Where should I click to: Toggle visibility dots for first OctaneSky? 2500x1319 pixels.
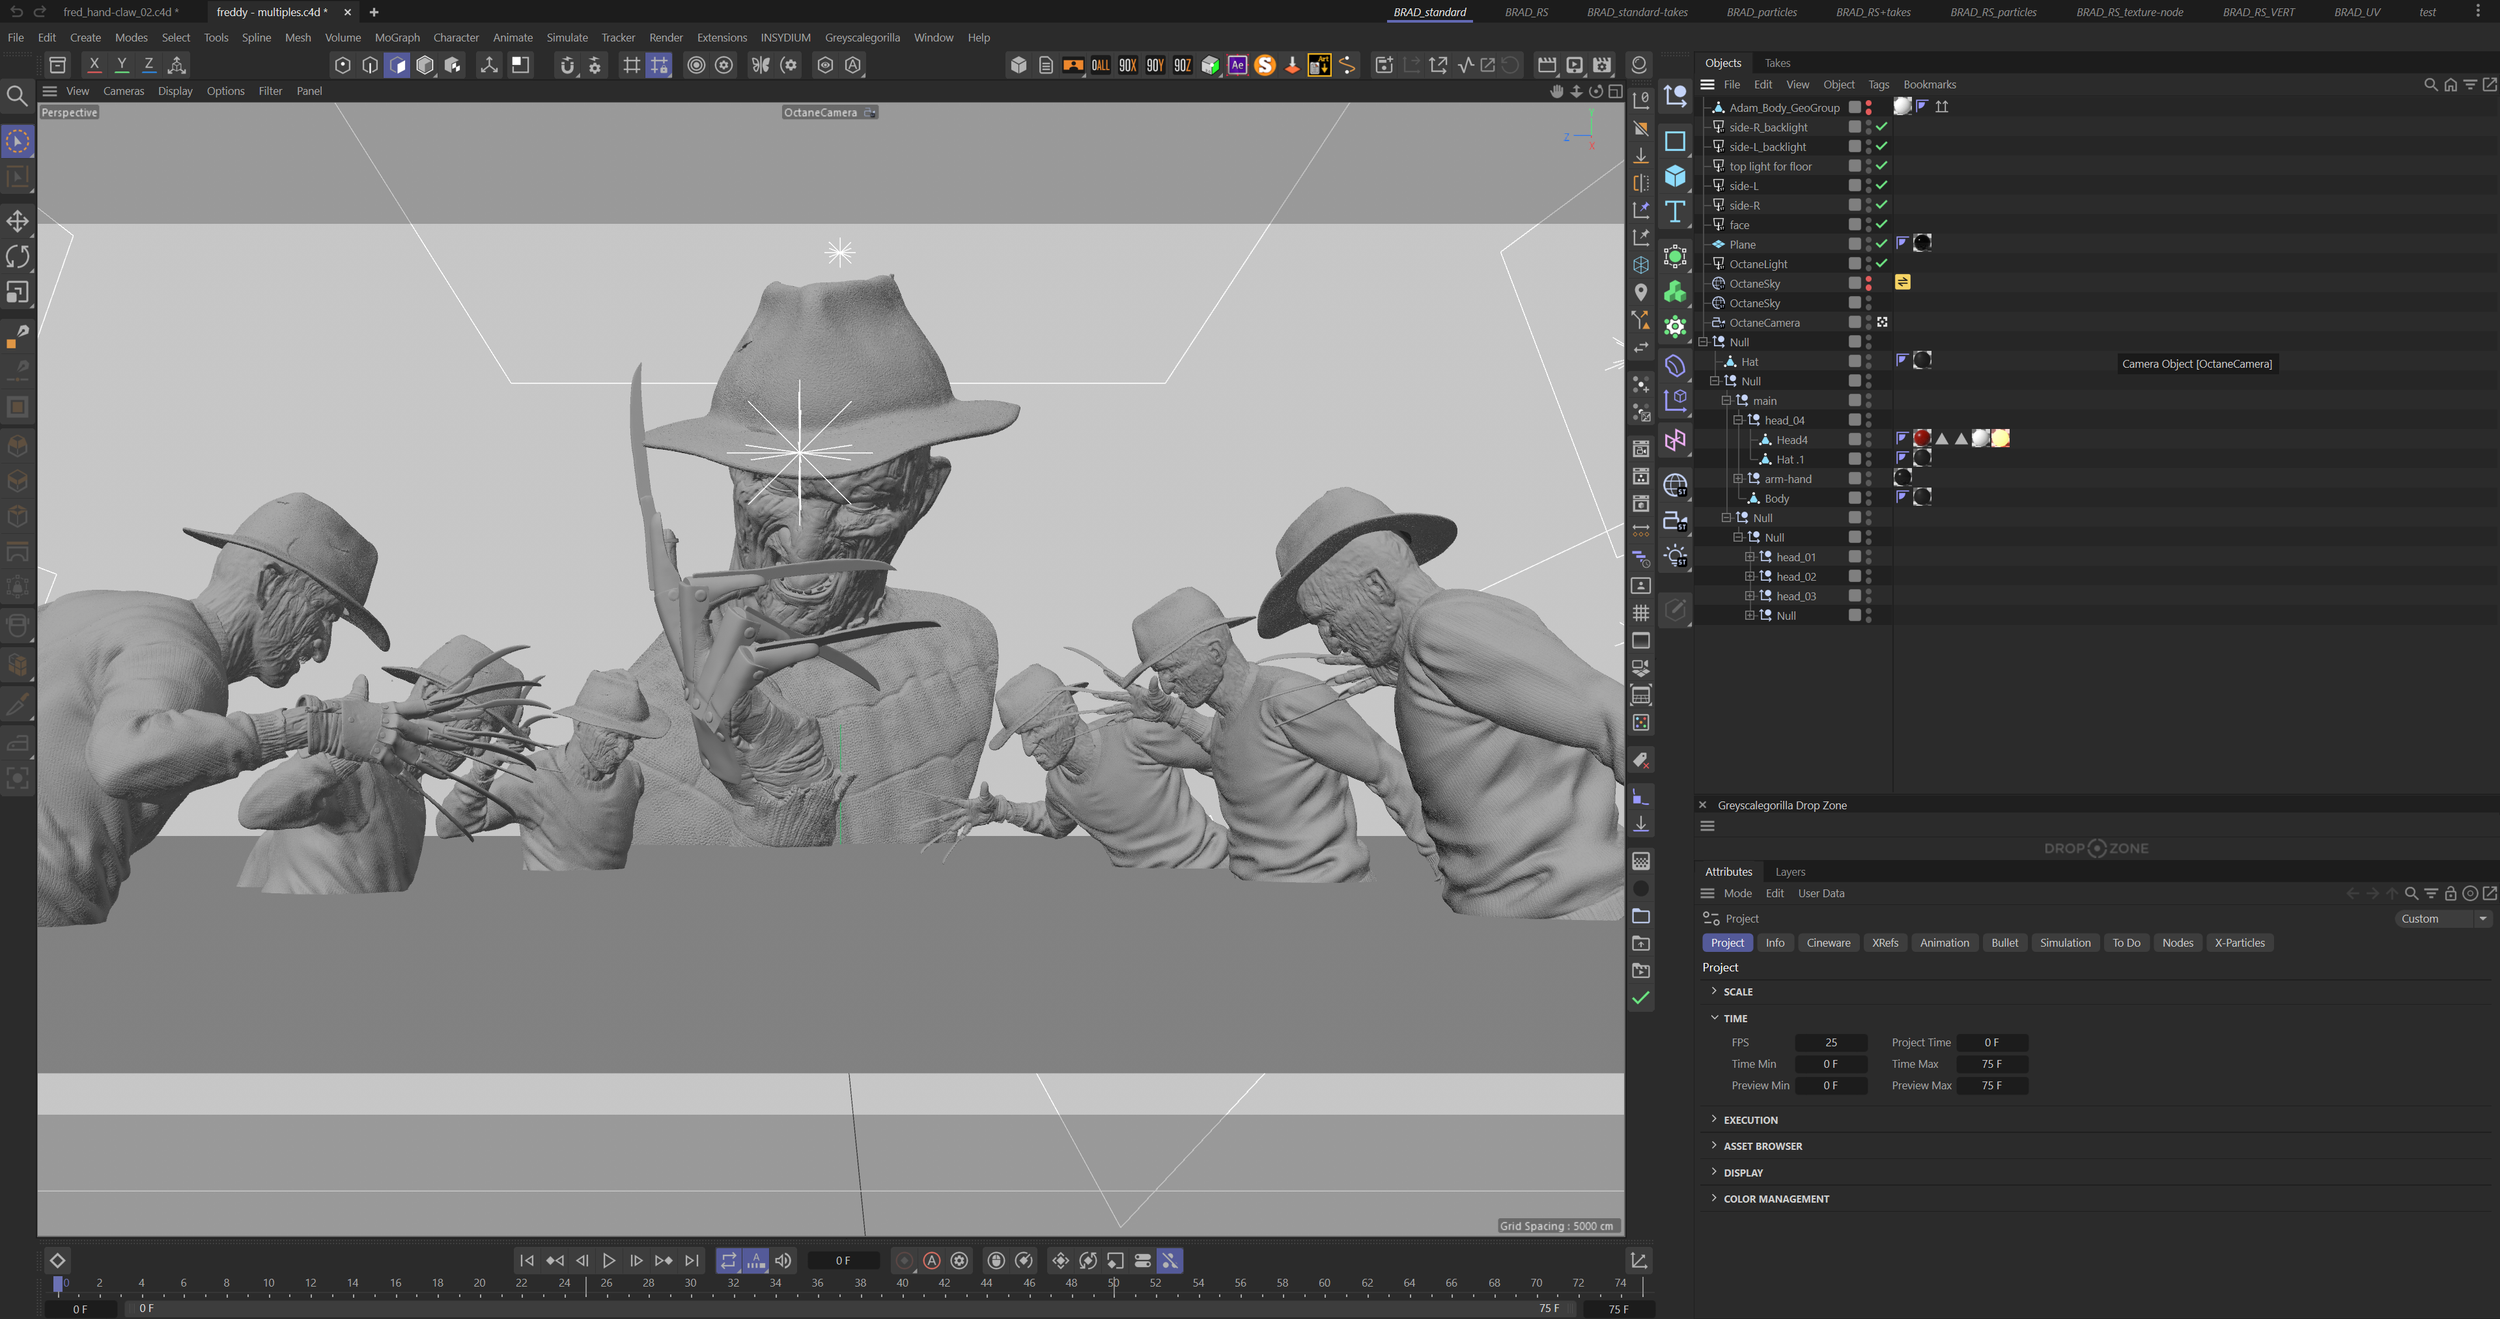click(1868, 283)
